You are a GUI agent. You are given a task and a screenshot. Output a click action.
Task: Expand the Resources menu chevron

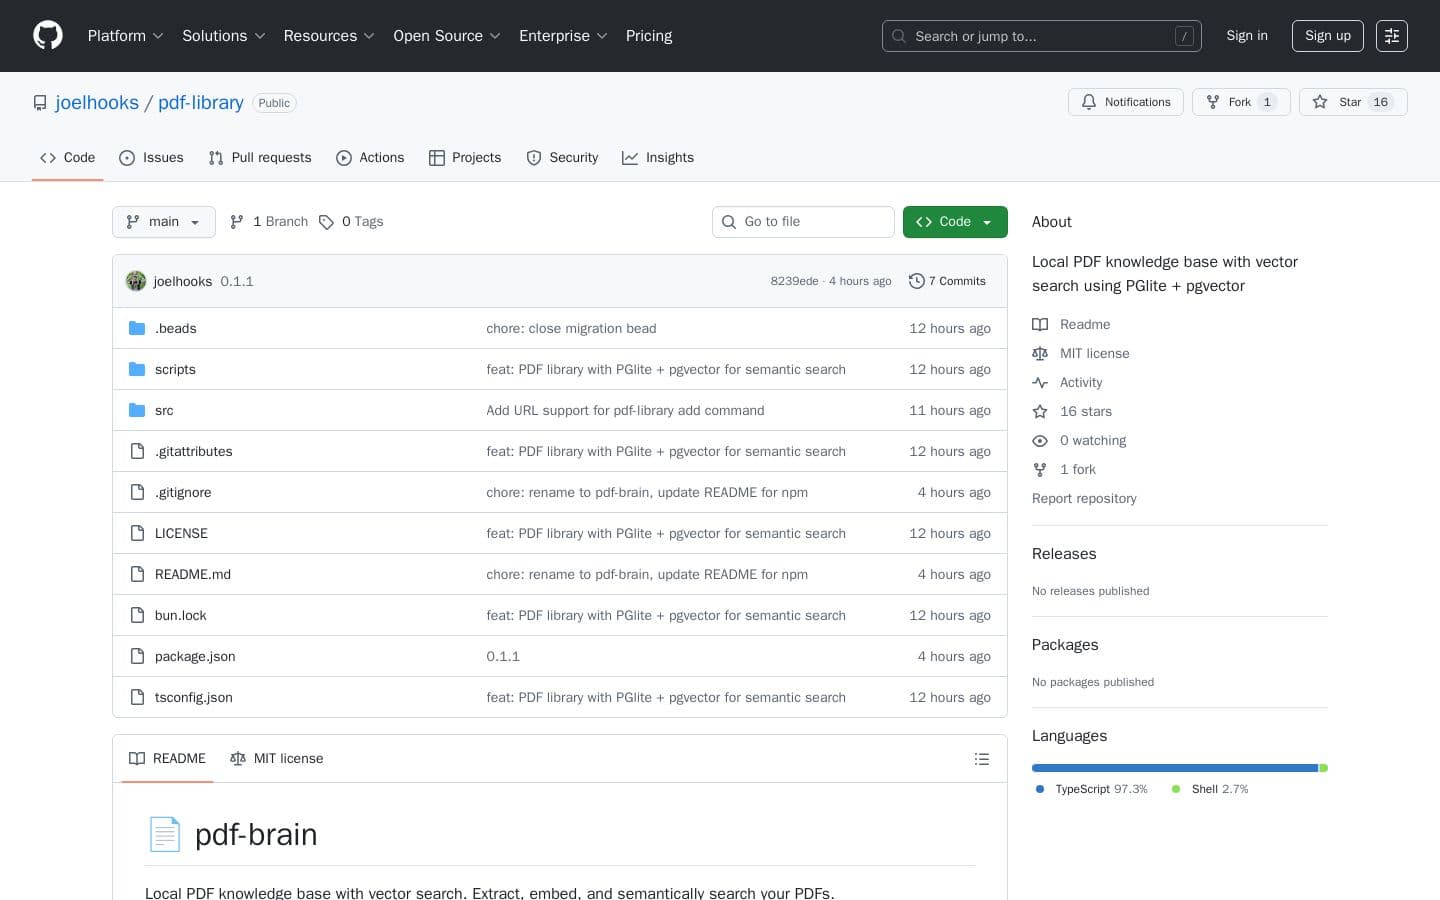pos(368,36)
